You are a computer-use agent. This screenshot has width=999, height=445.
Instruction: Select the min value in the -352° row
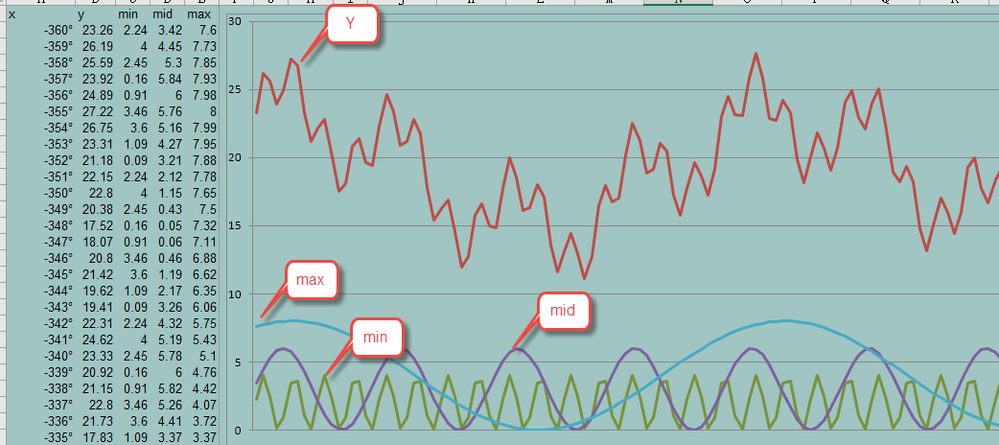(x=135, y=160)
